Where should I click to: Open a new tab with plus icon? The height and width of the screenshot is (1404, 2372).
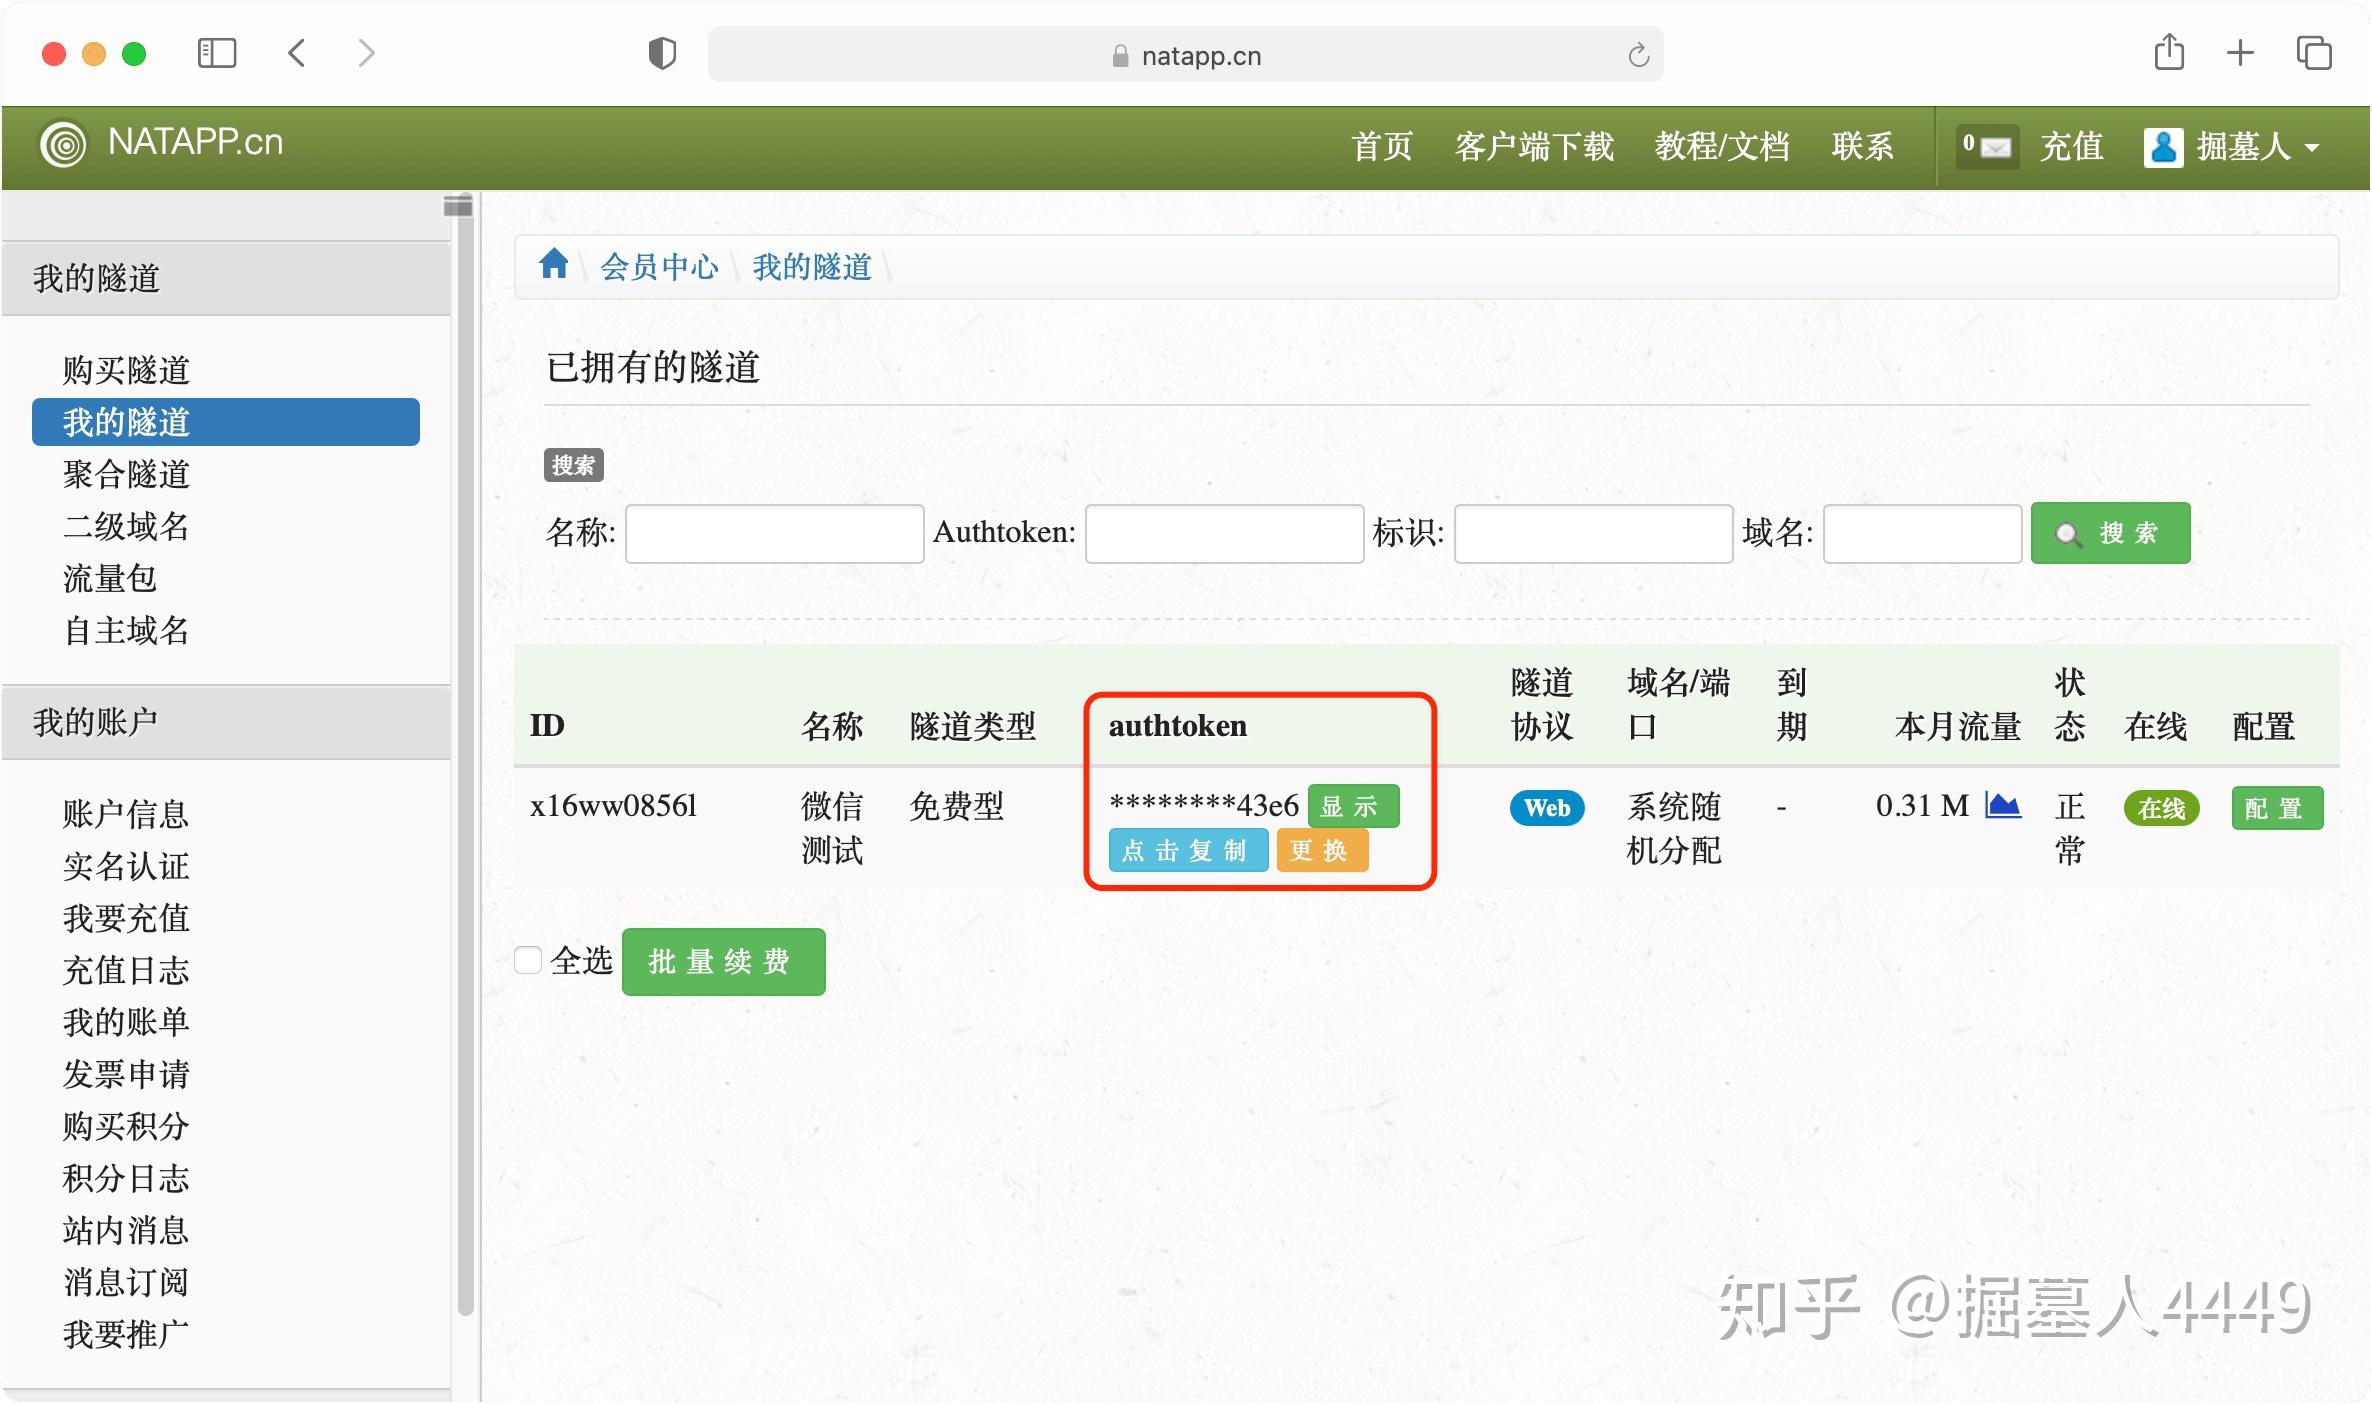click(x=2240, y=53)
